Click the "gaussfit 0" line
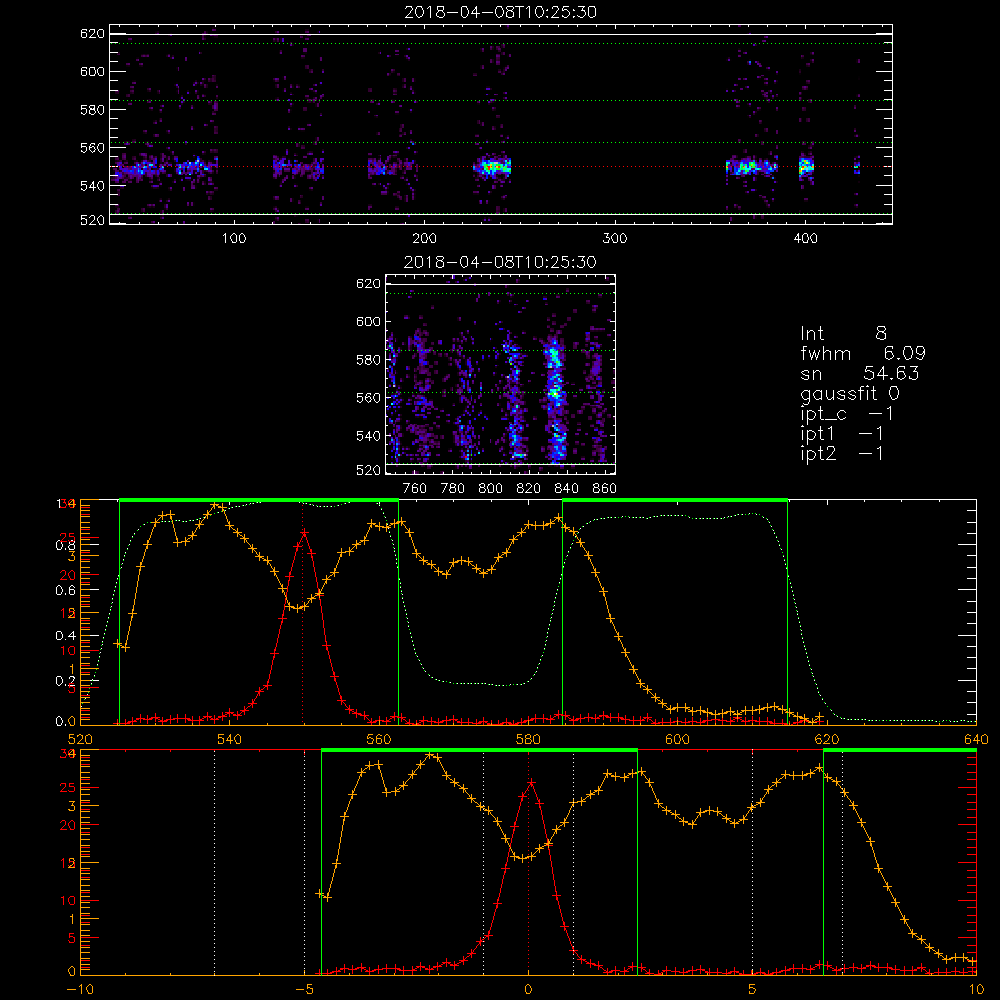The height and width of the screenshot is (1000, 1000). coord(849,393)
